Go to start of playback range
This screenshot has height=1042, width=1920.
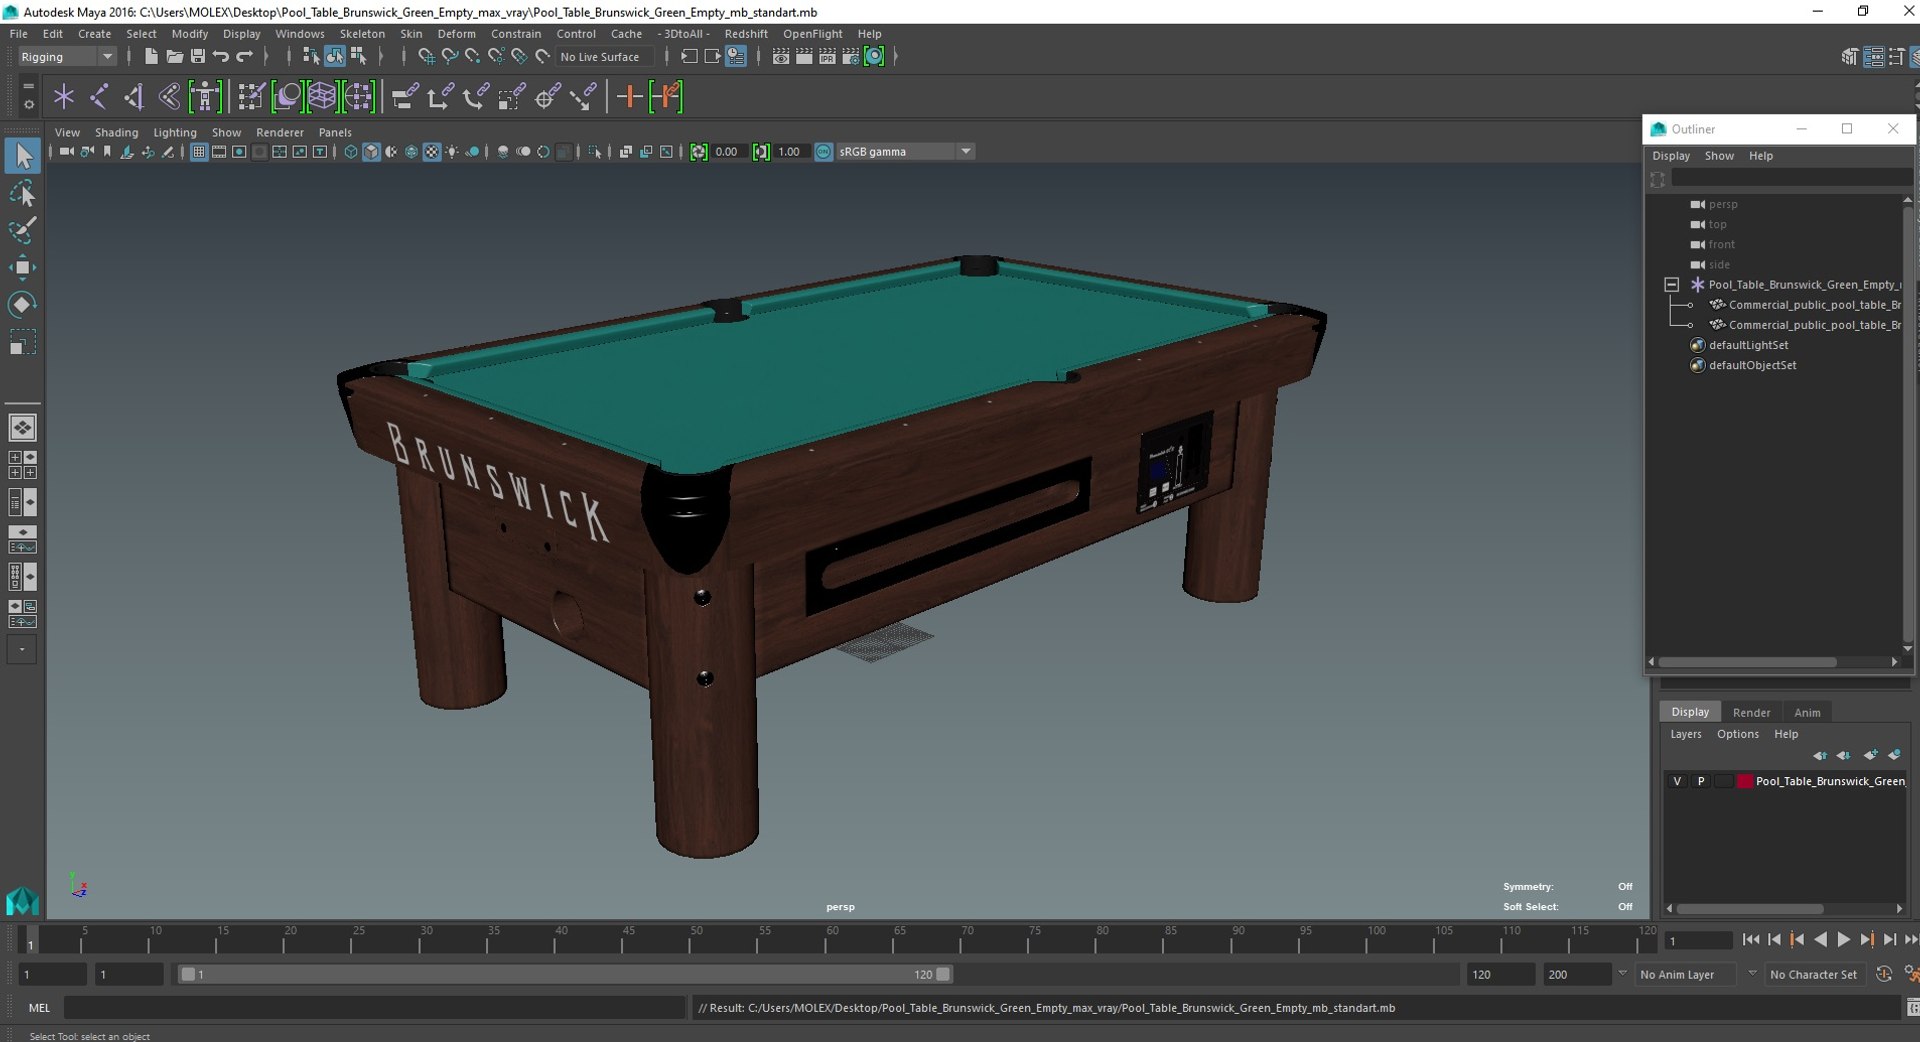[x=1751, y=940]
